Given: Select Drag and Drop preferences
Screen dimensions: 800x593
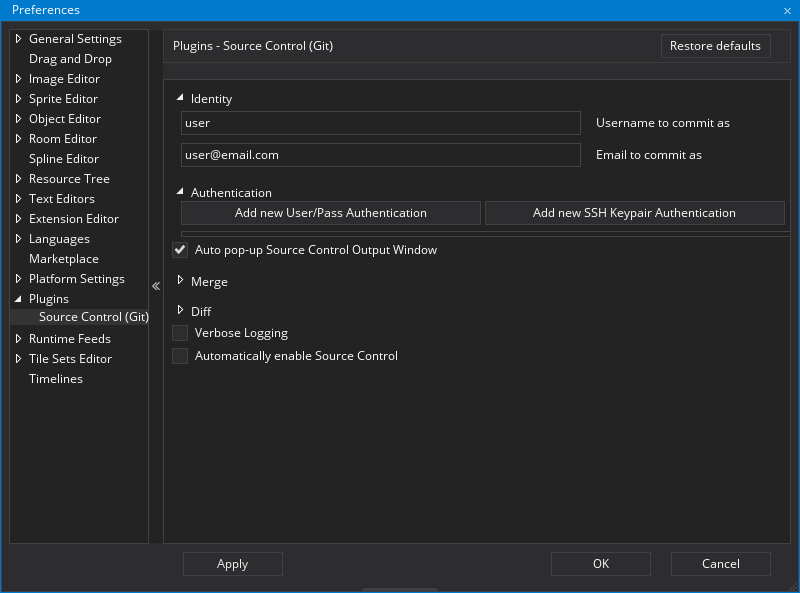Looking at the screenshot, I should tap(70, 59).
